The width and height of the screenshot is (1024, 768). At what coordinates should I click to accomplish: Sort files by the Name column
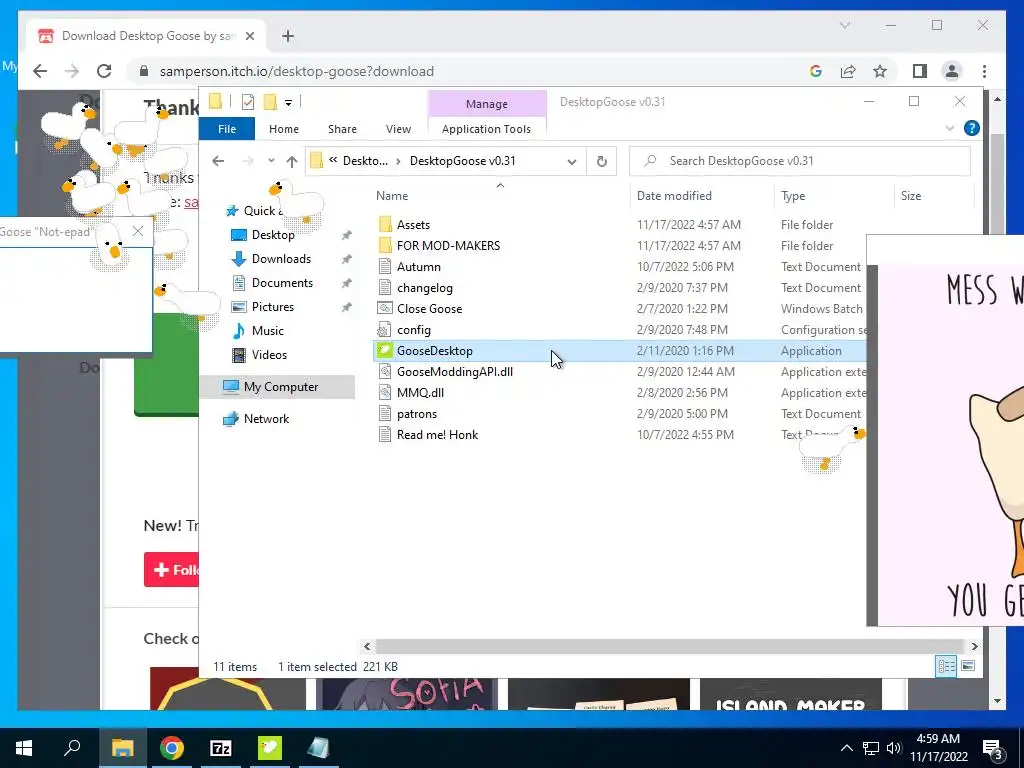click(x=392, y=195)
